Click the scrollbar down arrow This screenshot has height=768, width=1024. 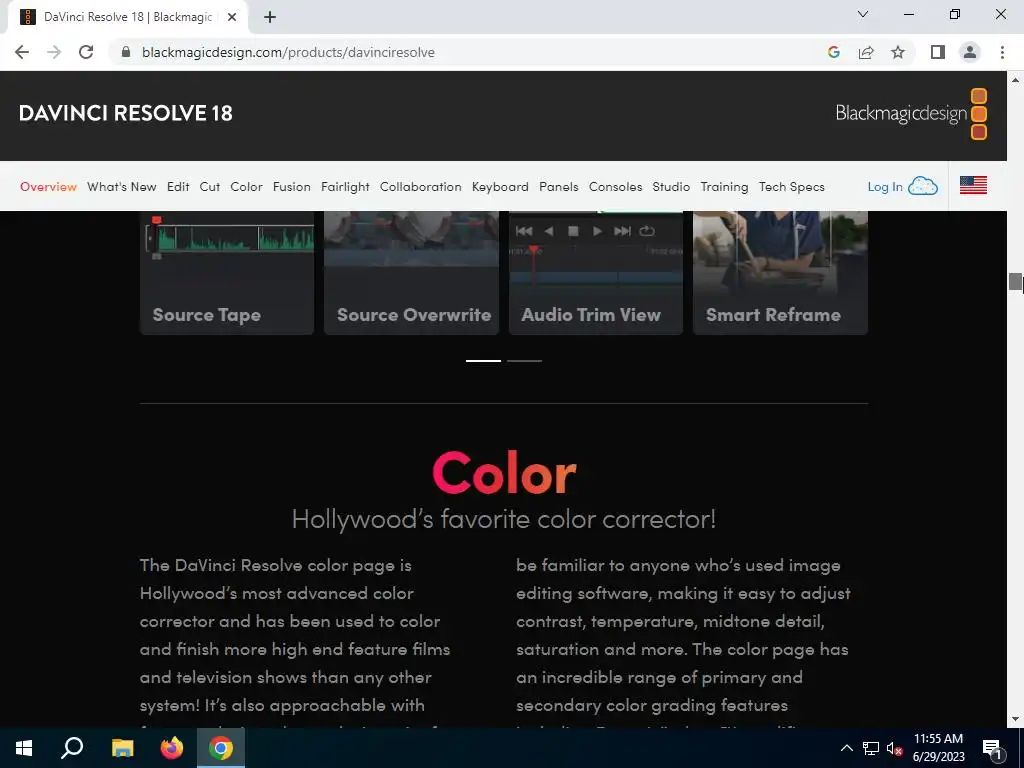coord(1015,719)
